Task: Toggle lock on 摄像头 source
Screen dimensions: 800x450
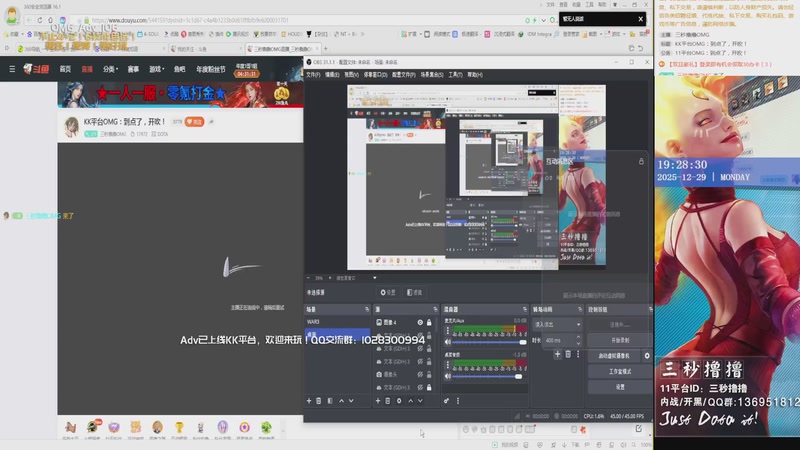Action: point(429,374)
